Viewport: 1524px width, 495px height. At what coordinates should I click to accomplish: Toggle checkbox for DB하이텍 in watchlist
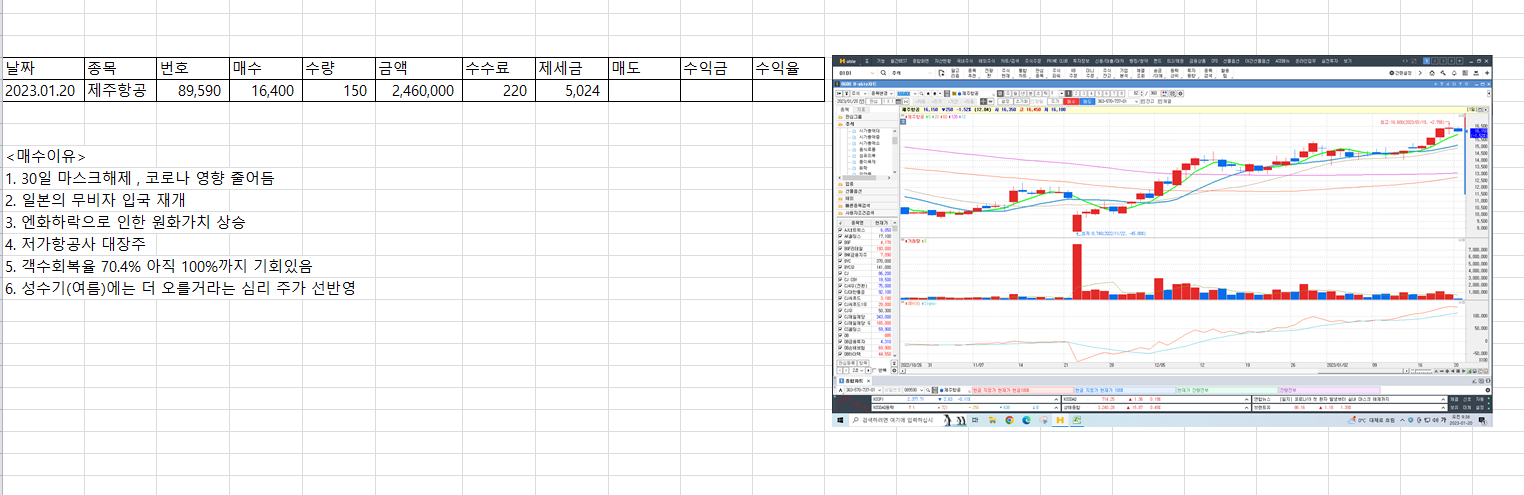pos(840,354)
